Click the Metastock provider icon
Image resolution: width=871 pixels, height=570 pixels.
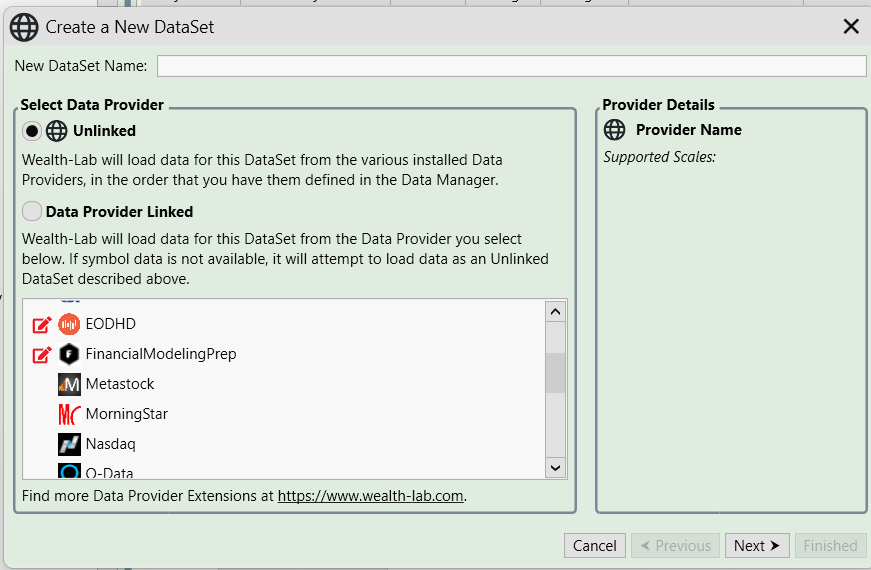pos(69,384)
